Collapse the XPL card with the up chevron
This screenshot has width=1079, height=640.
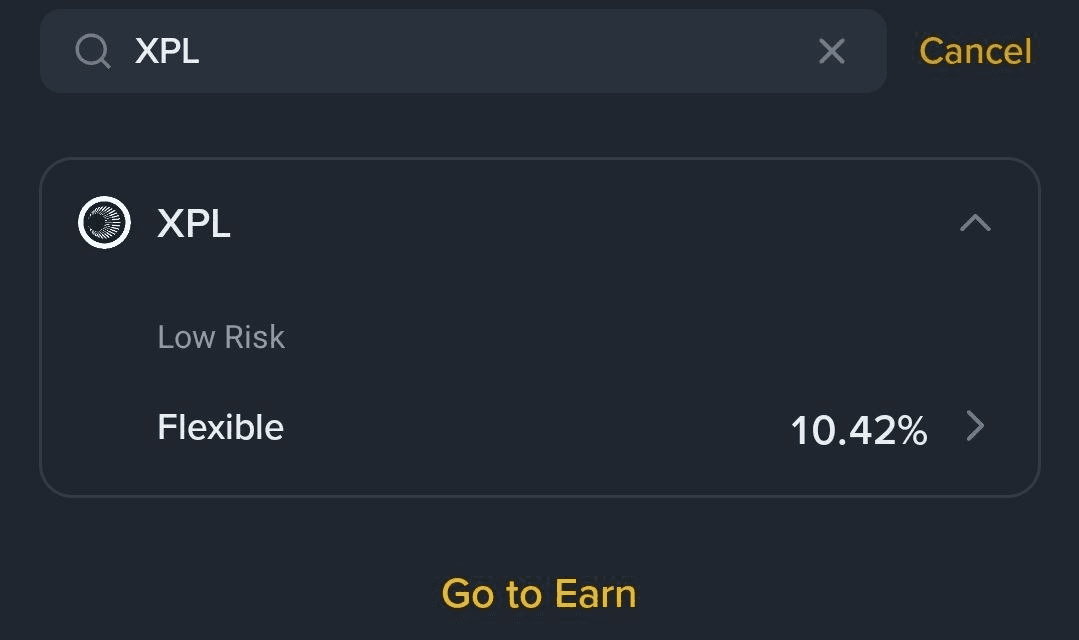pyautogui.click(x=975, y=222)
